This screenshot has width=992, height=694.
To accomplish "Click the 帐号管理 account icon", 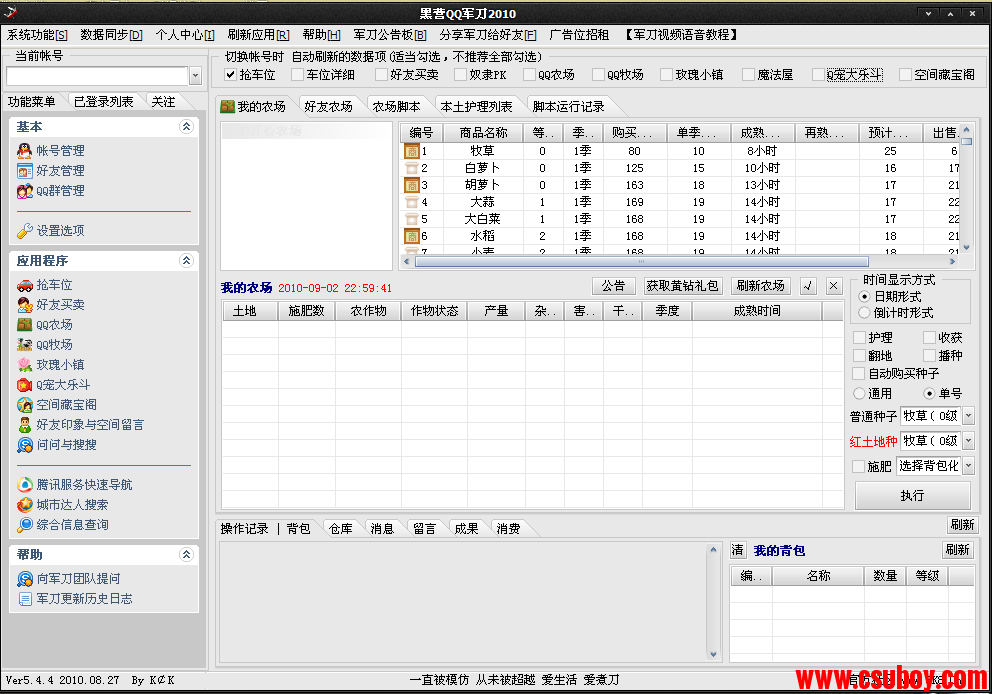I will coord(25,151).
